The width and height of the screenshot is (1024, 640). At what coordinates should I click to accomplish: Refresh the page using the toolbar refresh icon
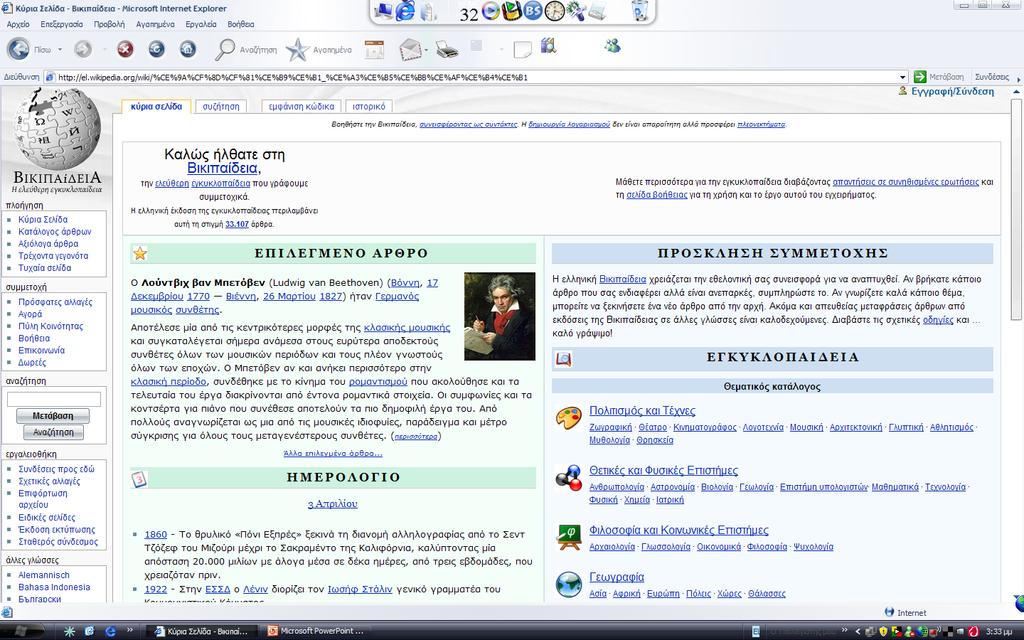click(156, 49)
